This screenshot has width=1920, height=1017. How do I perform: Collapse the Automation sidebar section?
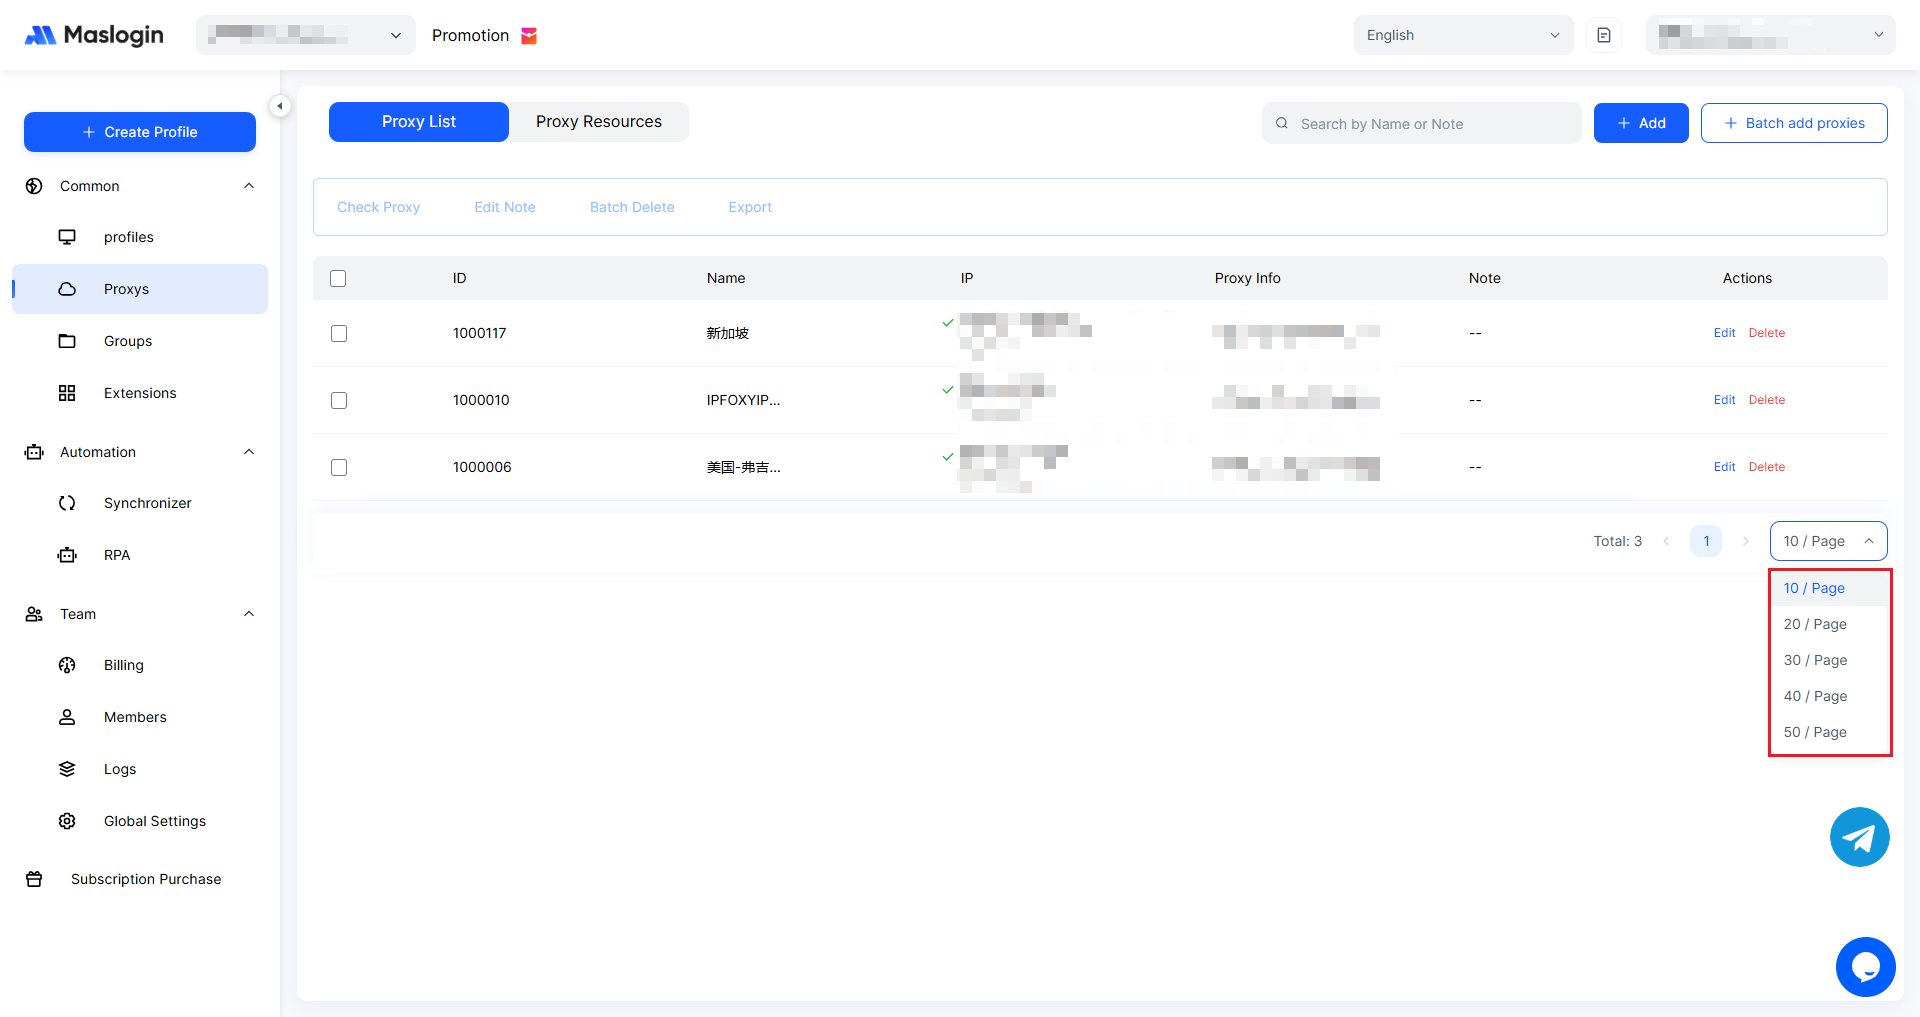coord(249,452)
